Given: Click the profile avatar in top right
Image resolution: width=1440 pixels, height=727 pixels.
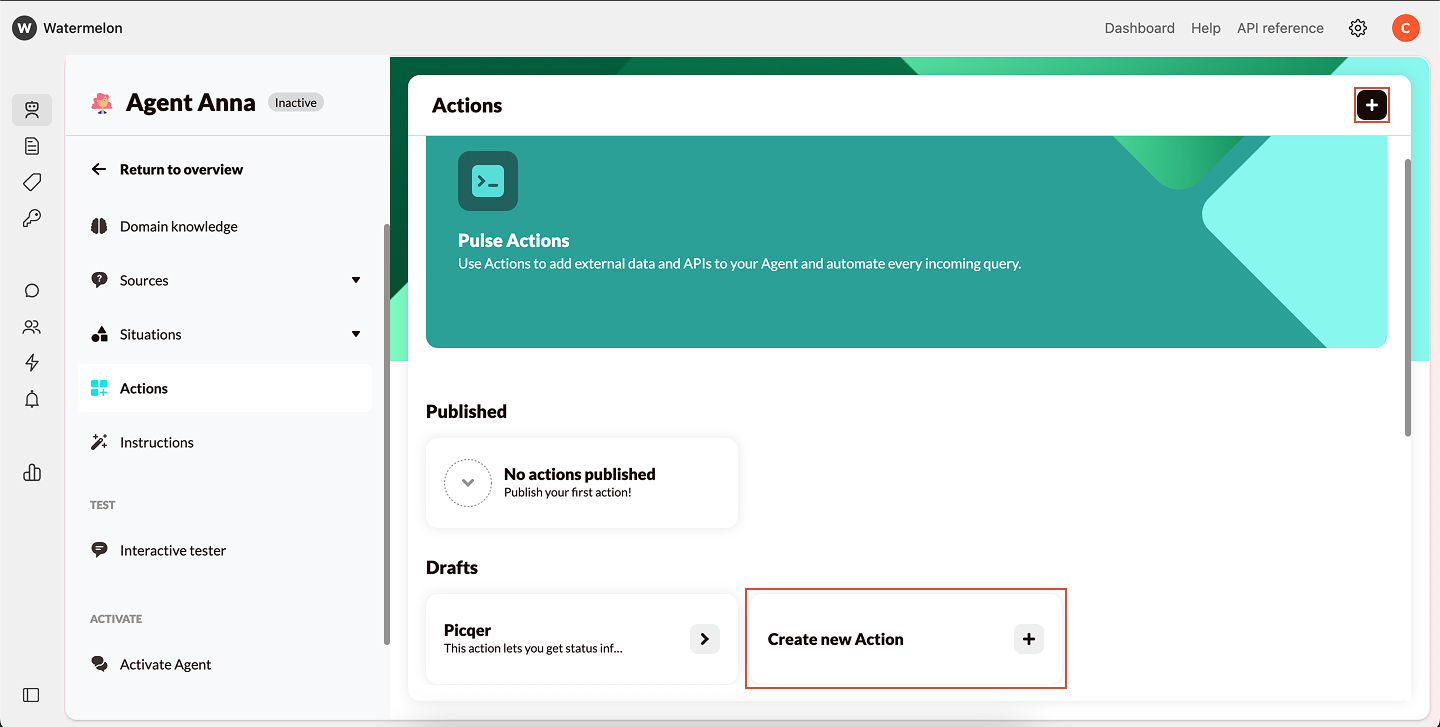Looking at the screenshot, I should coord(1406,28).
